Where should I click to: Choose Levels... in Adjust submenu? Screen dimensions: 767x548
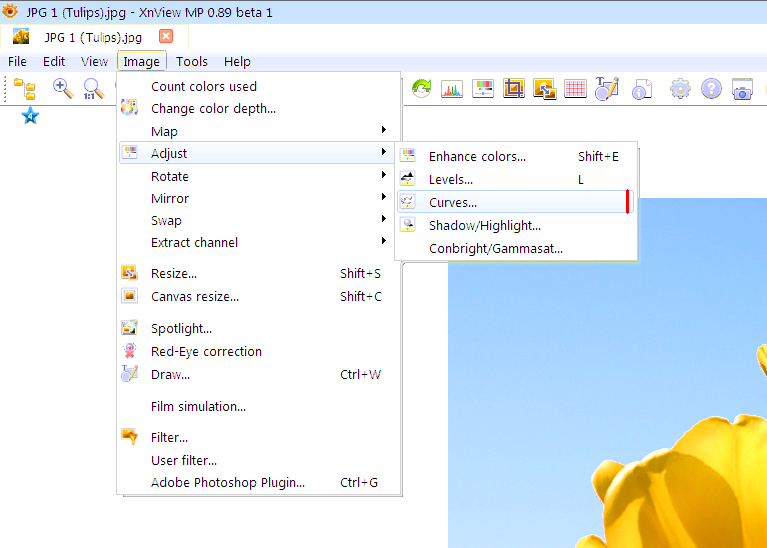tap(516, 180)
